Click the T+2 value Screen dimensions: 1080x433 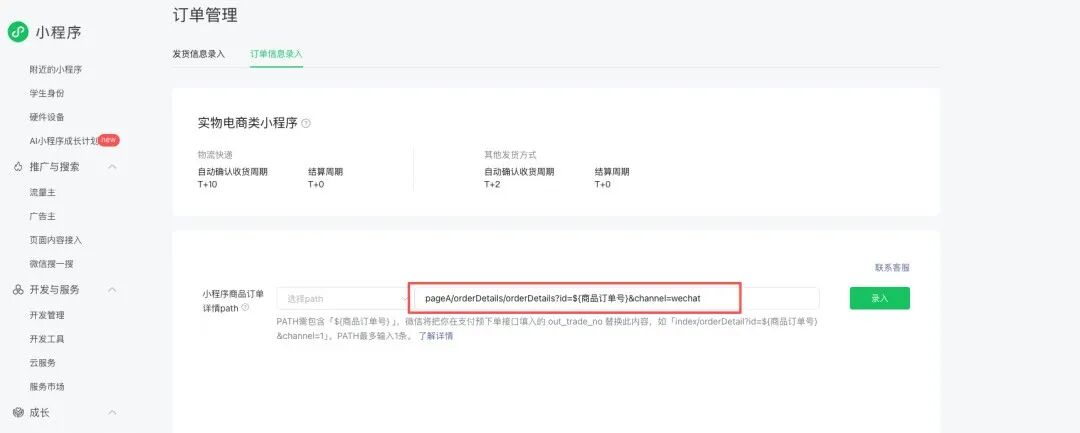coord(492,184)
